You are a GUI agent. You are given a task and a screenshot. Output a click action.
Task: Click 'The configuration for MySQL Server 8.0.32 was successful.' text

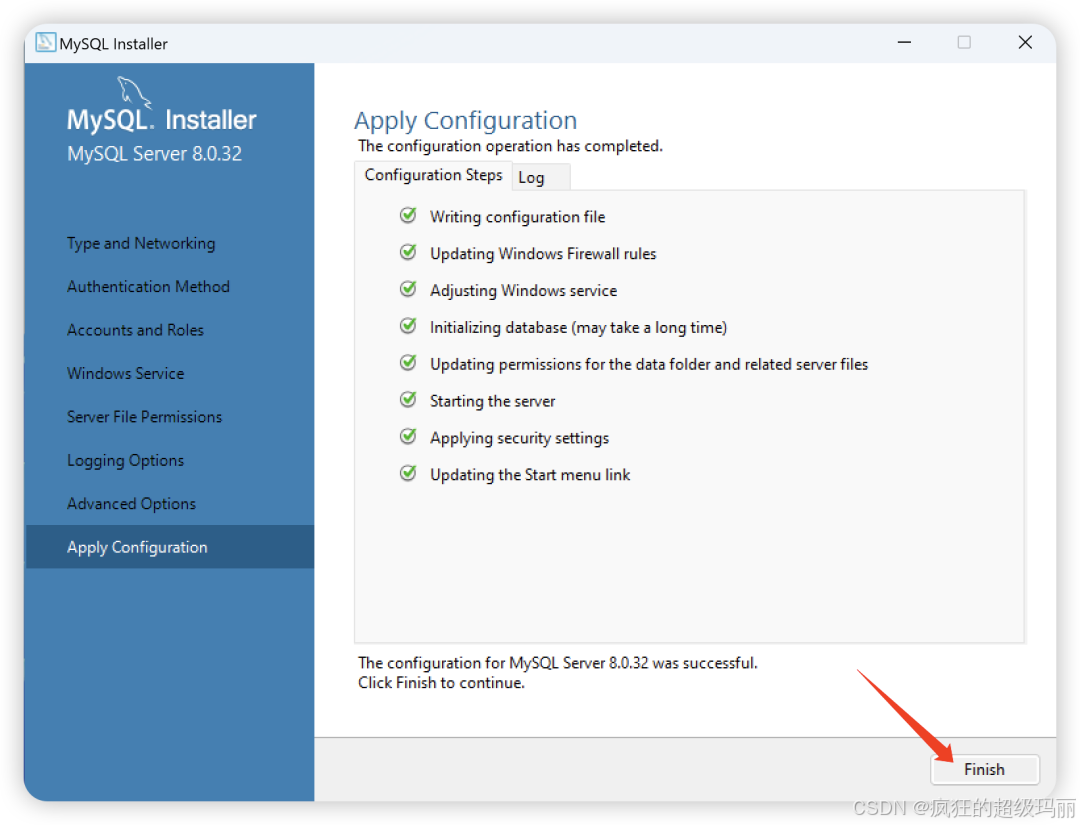[x=558, y=662]
